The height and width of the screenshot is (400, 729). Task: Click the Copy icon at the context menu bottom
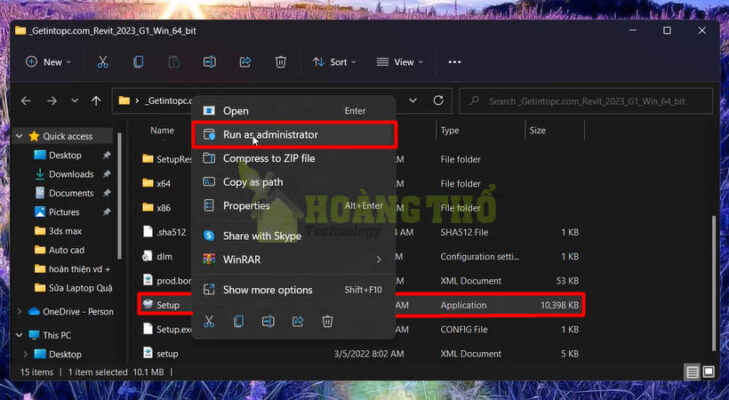pyautogui.click(x=238, y=321)
